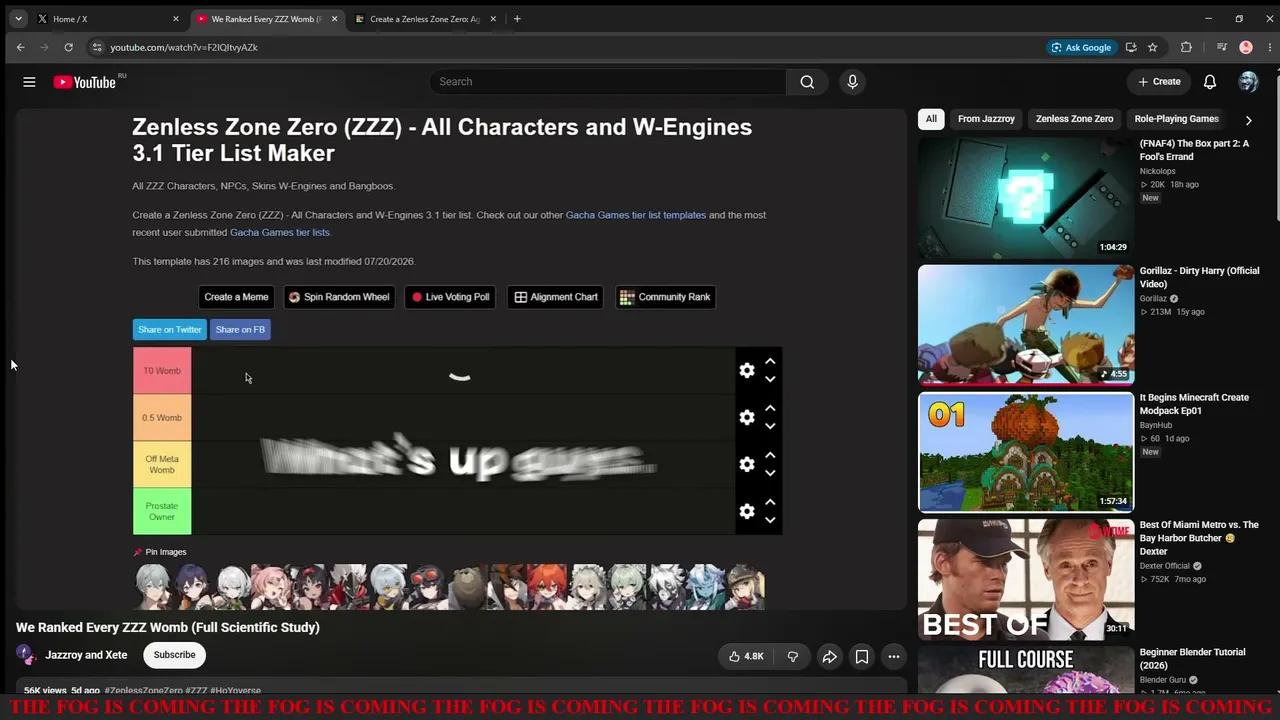
Task: Click the Ask Google button
Action: [1081, 47]
